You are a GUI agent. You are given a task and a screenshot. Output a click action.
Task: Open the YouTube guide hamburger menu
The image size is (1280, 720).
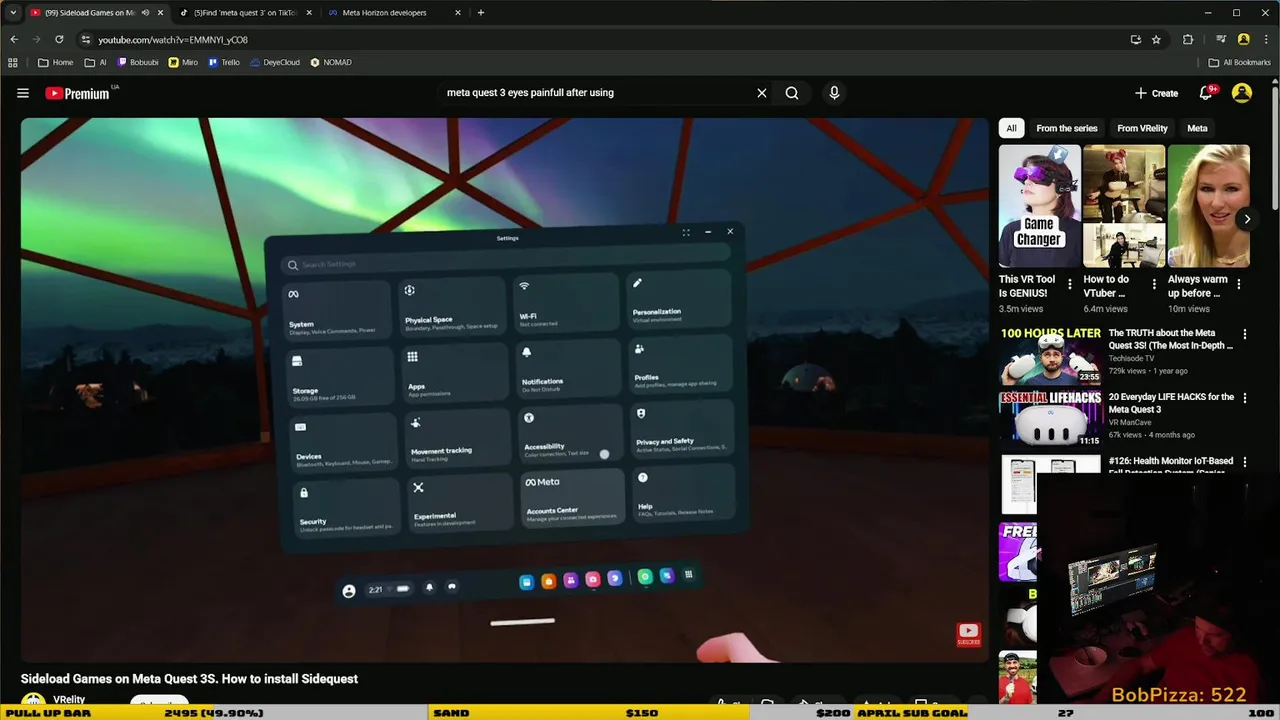click(23, 93)
